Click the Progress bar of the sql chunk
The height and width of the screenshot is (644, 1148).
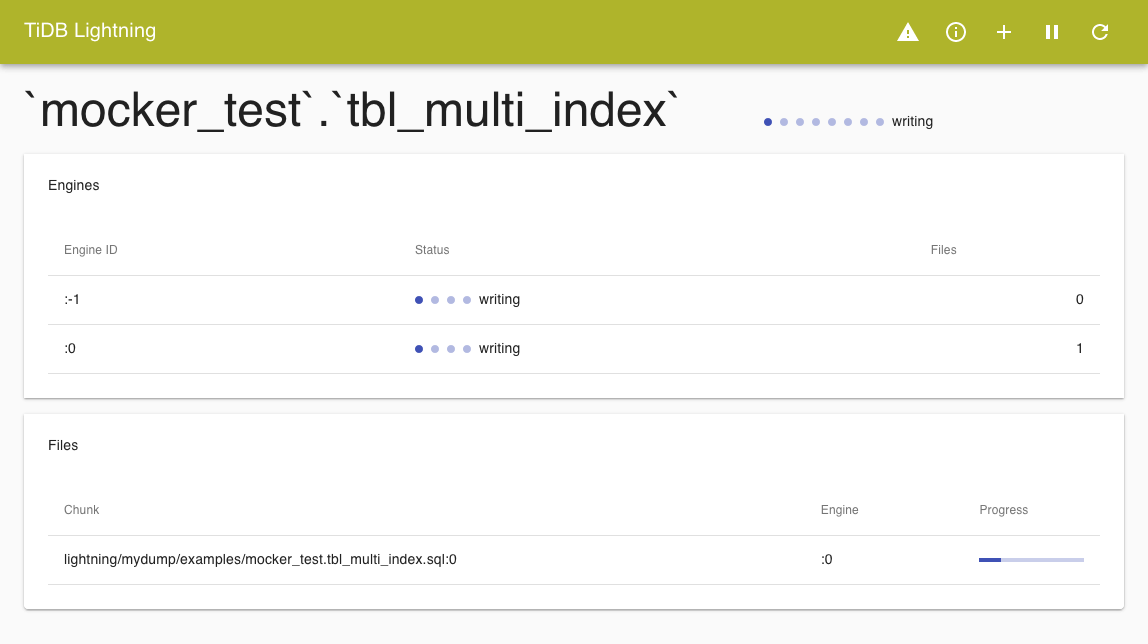pos(1031,560)
